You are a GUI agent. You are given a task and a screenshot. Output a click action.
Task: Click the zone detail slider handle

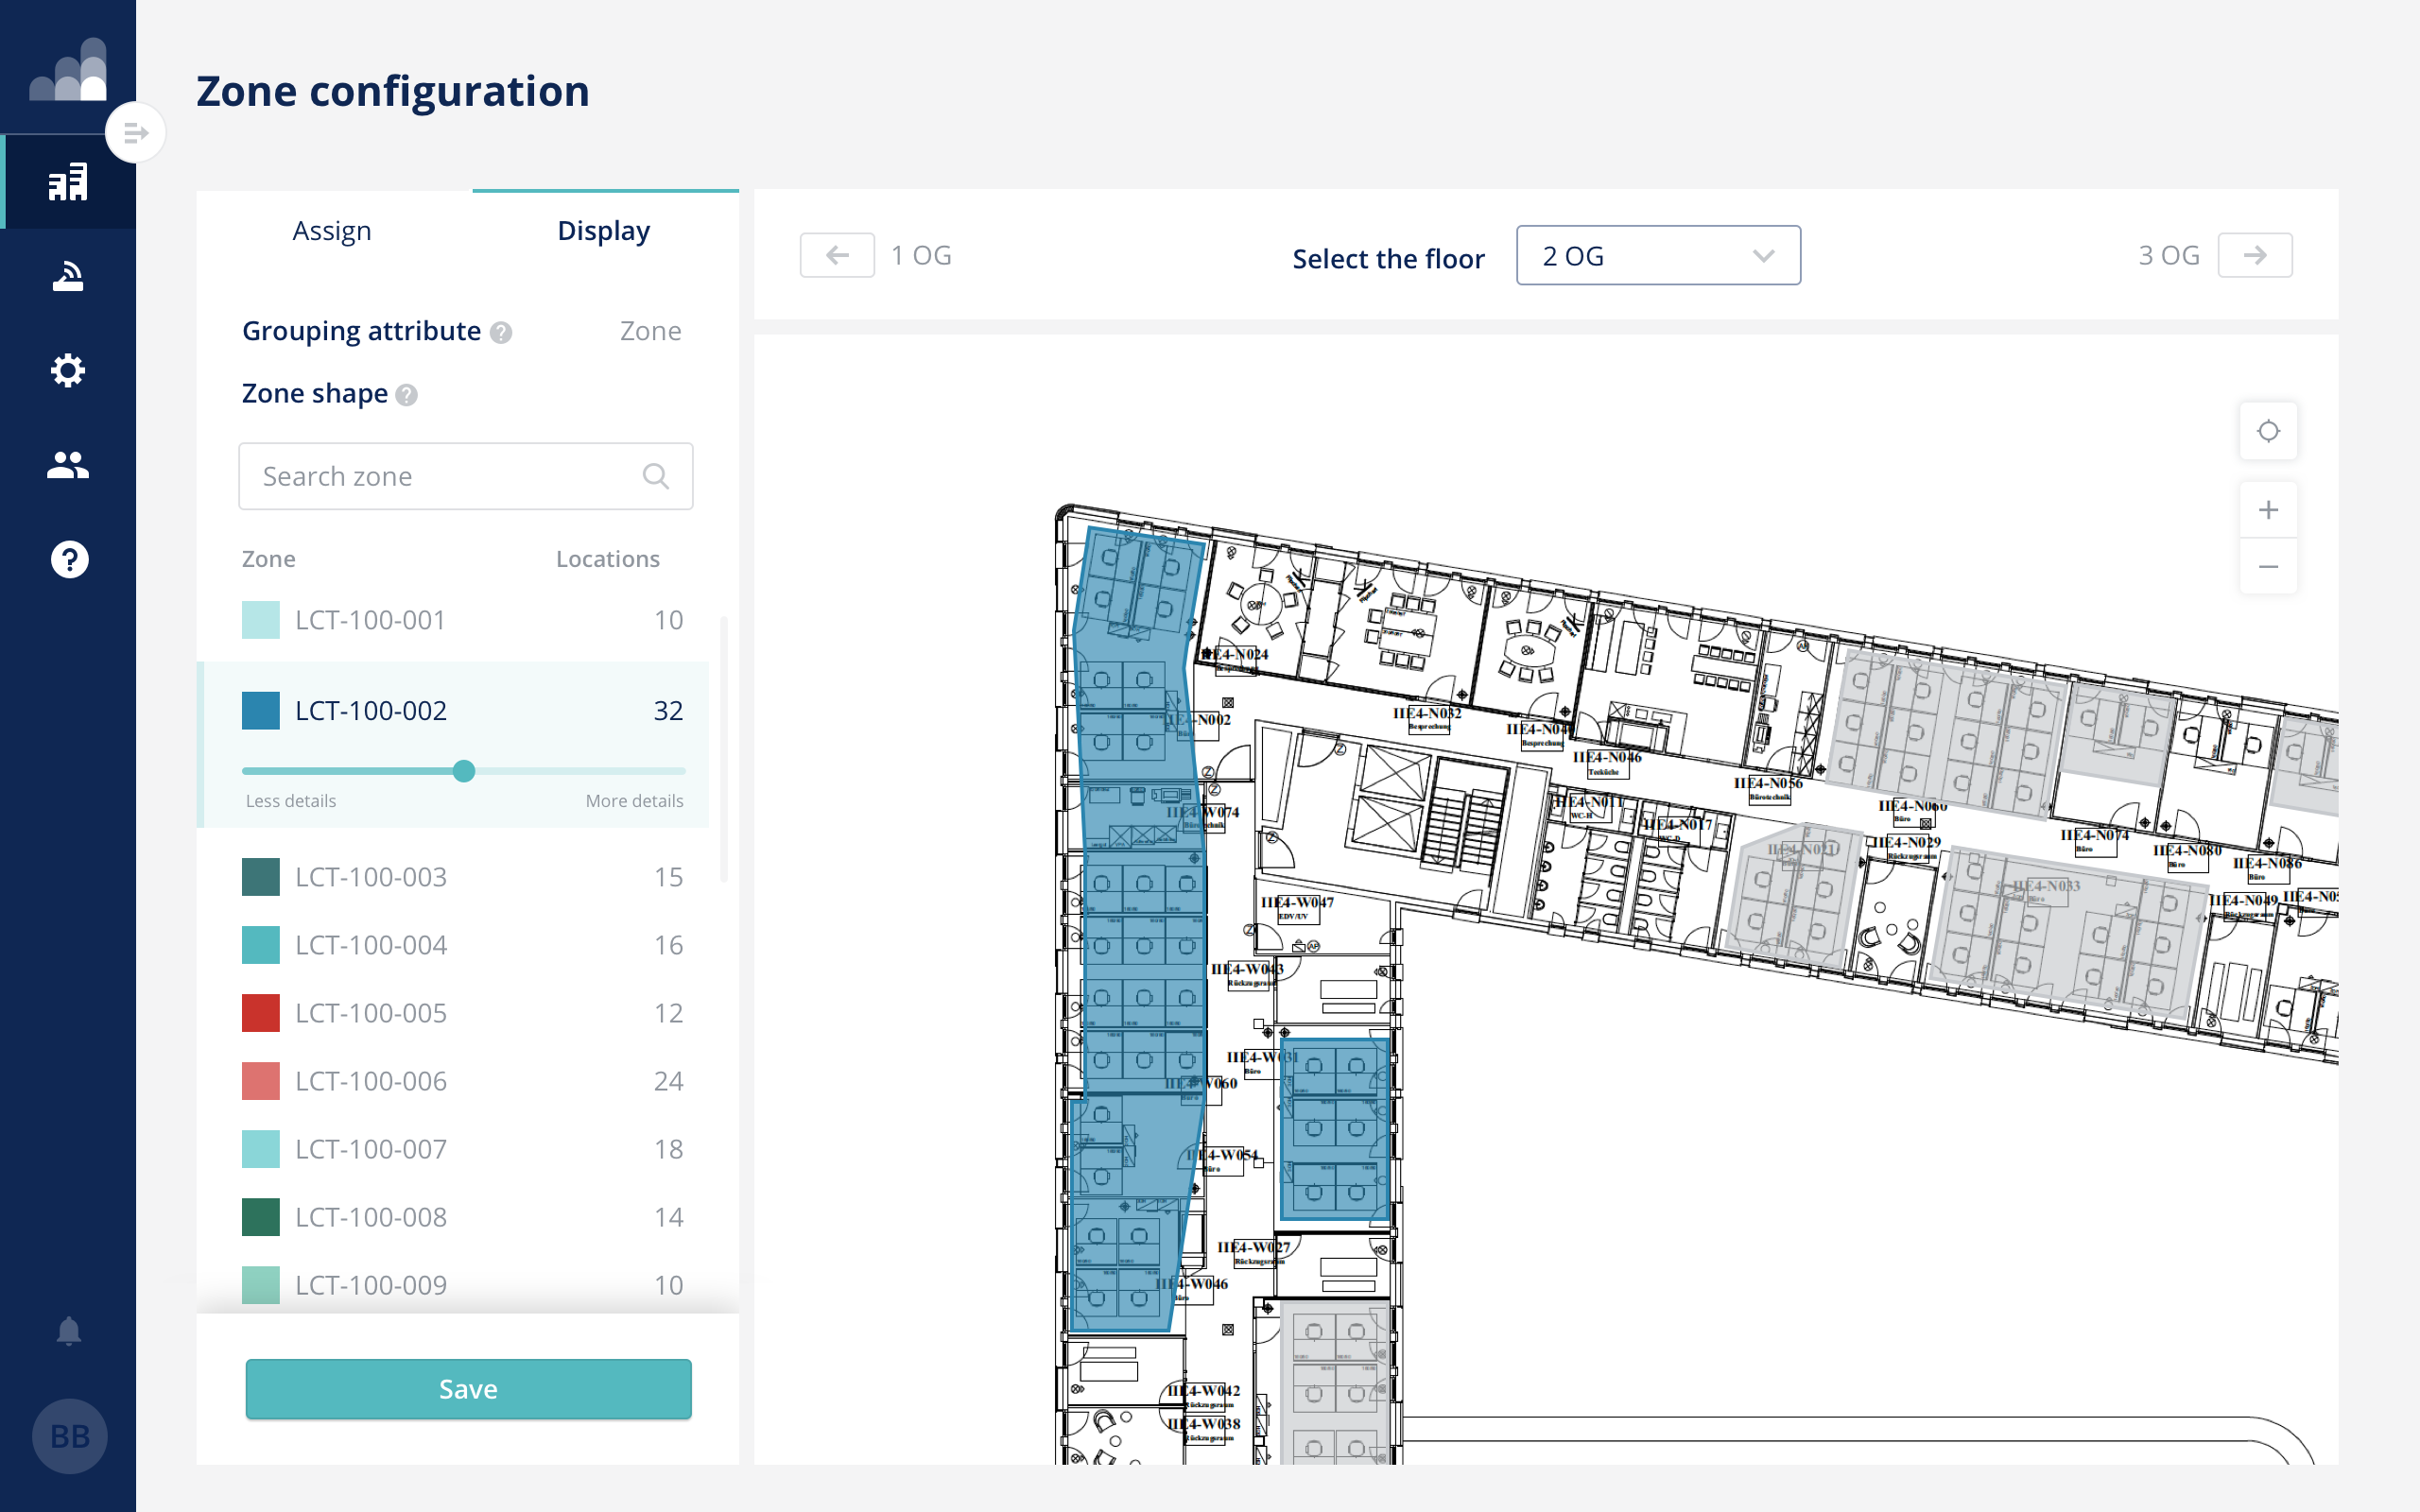pos(463,771)
